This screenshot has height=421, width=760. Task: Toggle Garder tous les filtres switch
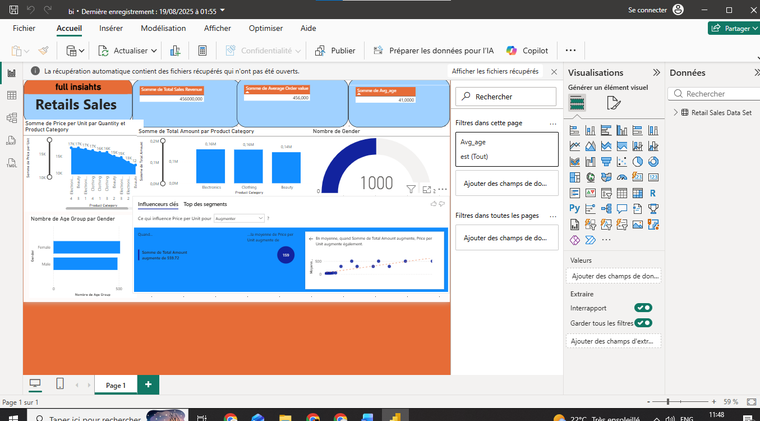[x=643, y=323]
